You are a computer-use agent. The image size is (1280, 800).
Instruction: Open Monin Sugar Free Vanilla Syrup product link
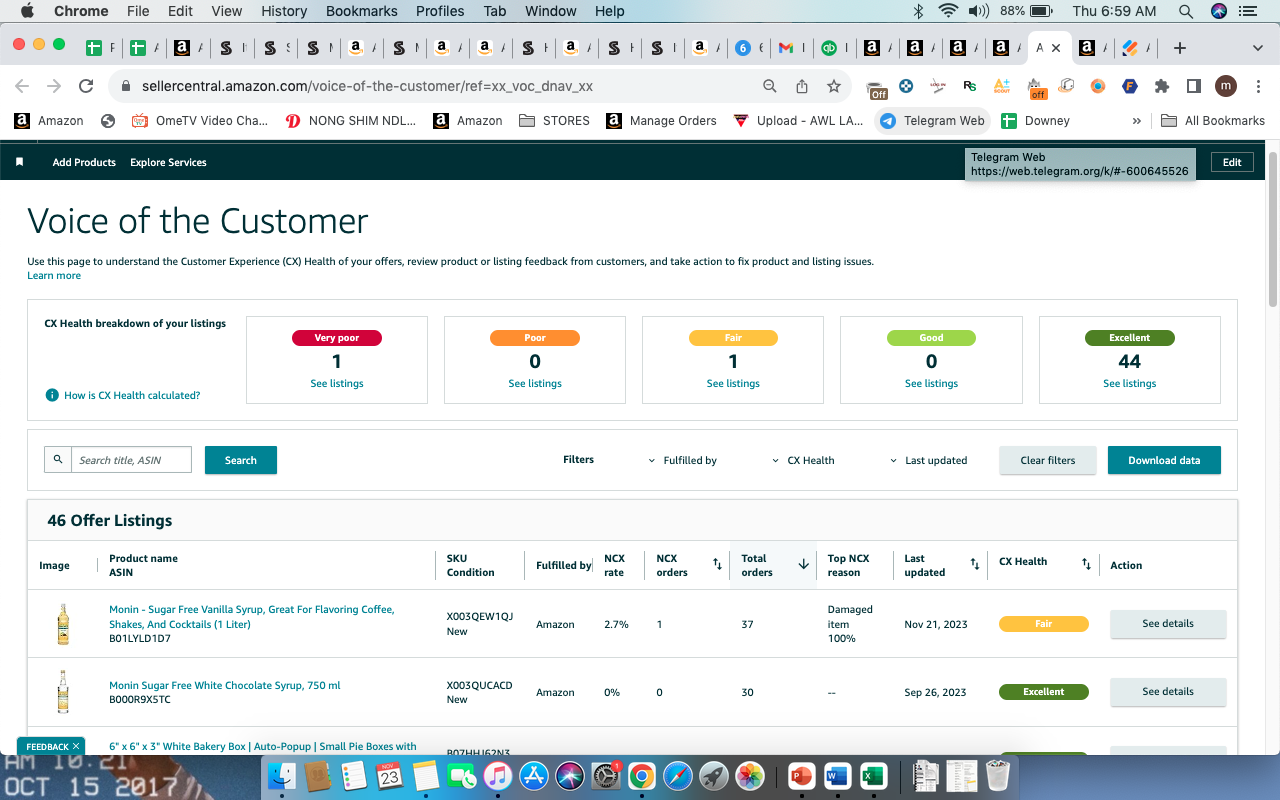(x=252, y=617)
